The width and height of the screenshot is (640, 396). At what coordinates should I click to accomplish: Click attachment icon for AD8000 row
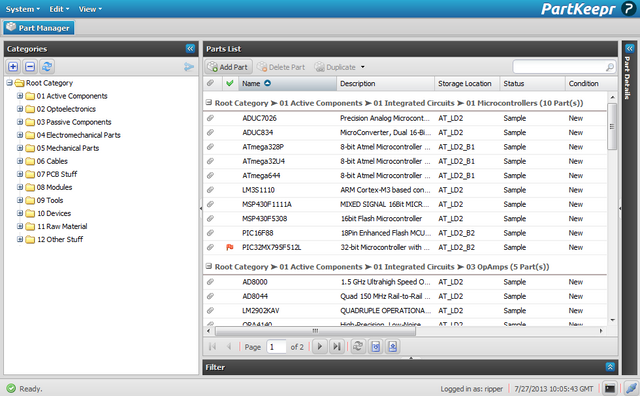pos(210,282)
